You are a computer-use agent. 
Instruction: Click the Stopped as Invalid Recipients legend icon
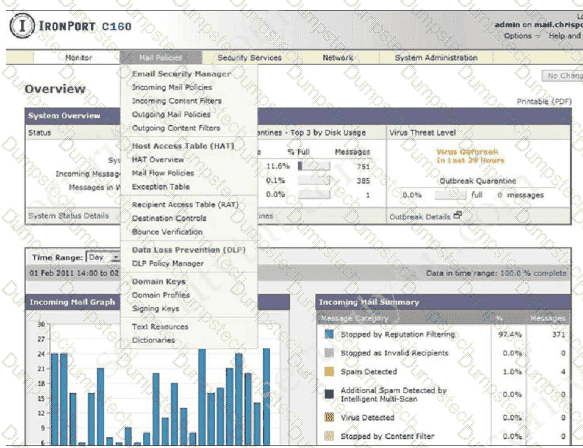tap(329, 352)
